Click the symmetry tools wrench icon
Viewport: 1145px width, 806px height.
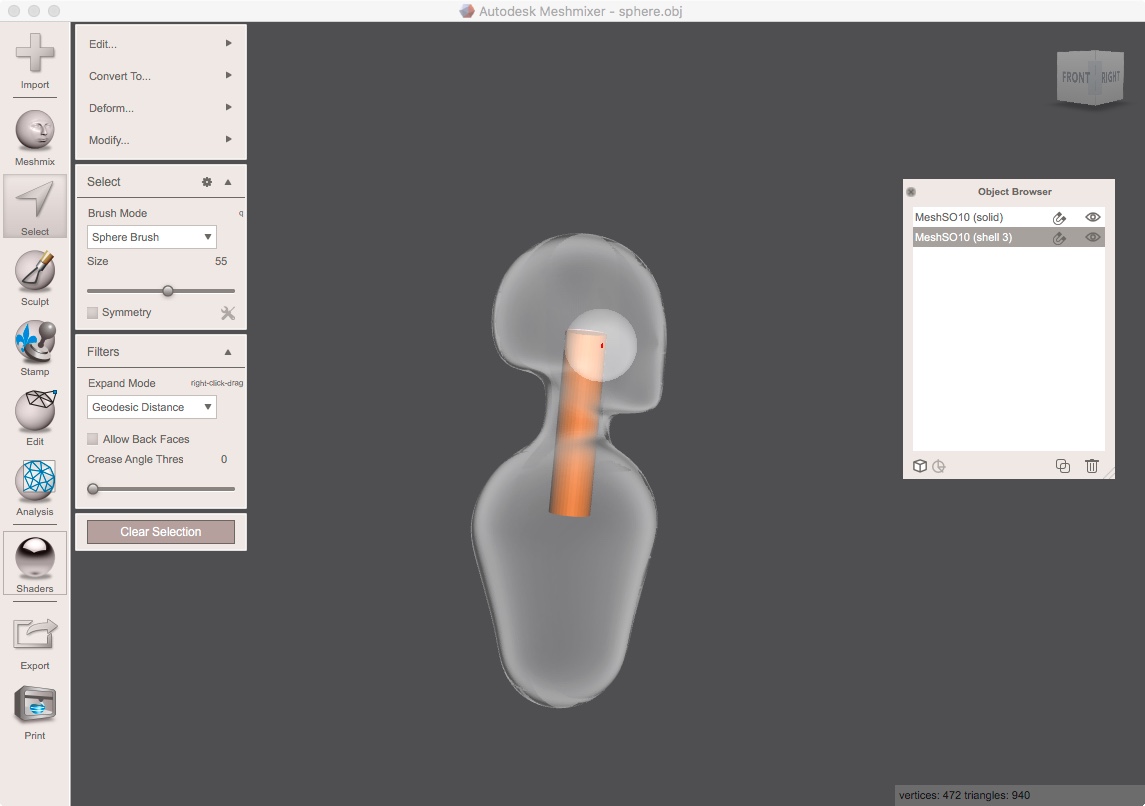228,313
